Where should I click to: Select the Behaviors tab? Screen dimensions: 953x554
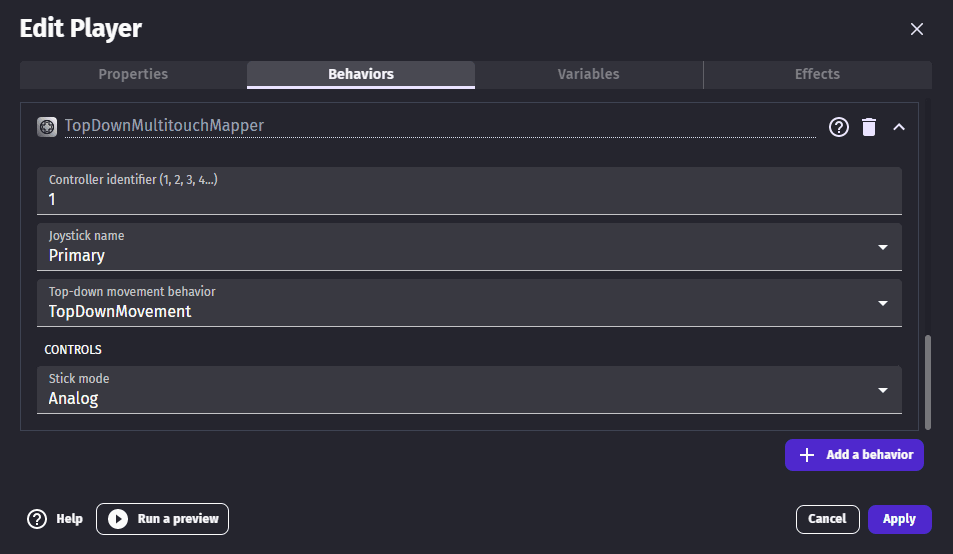(361, 74)
